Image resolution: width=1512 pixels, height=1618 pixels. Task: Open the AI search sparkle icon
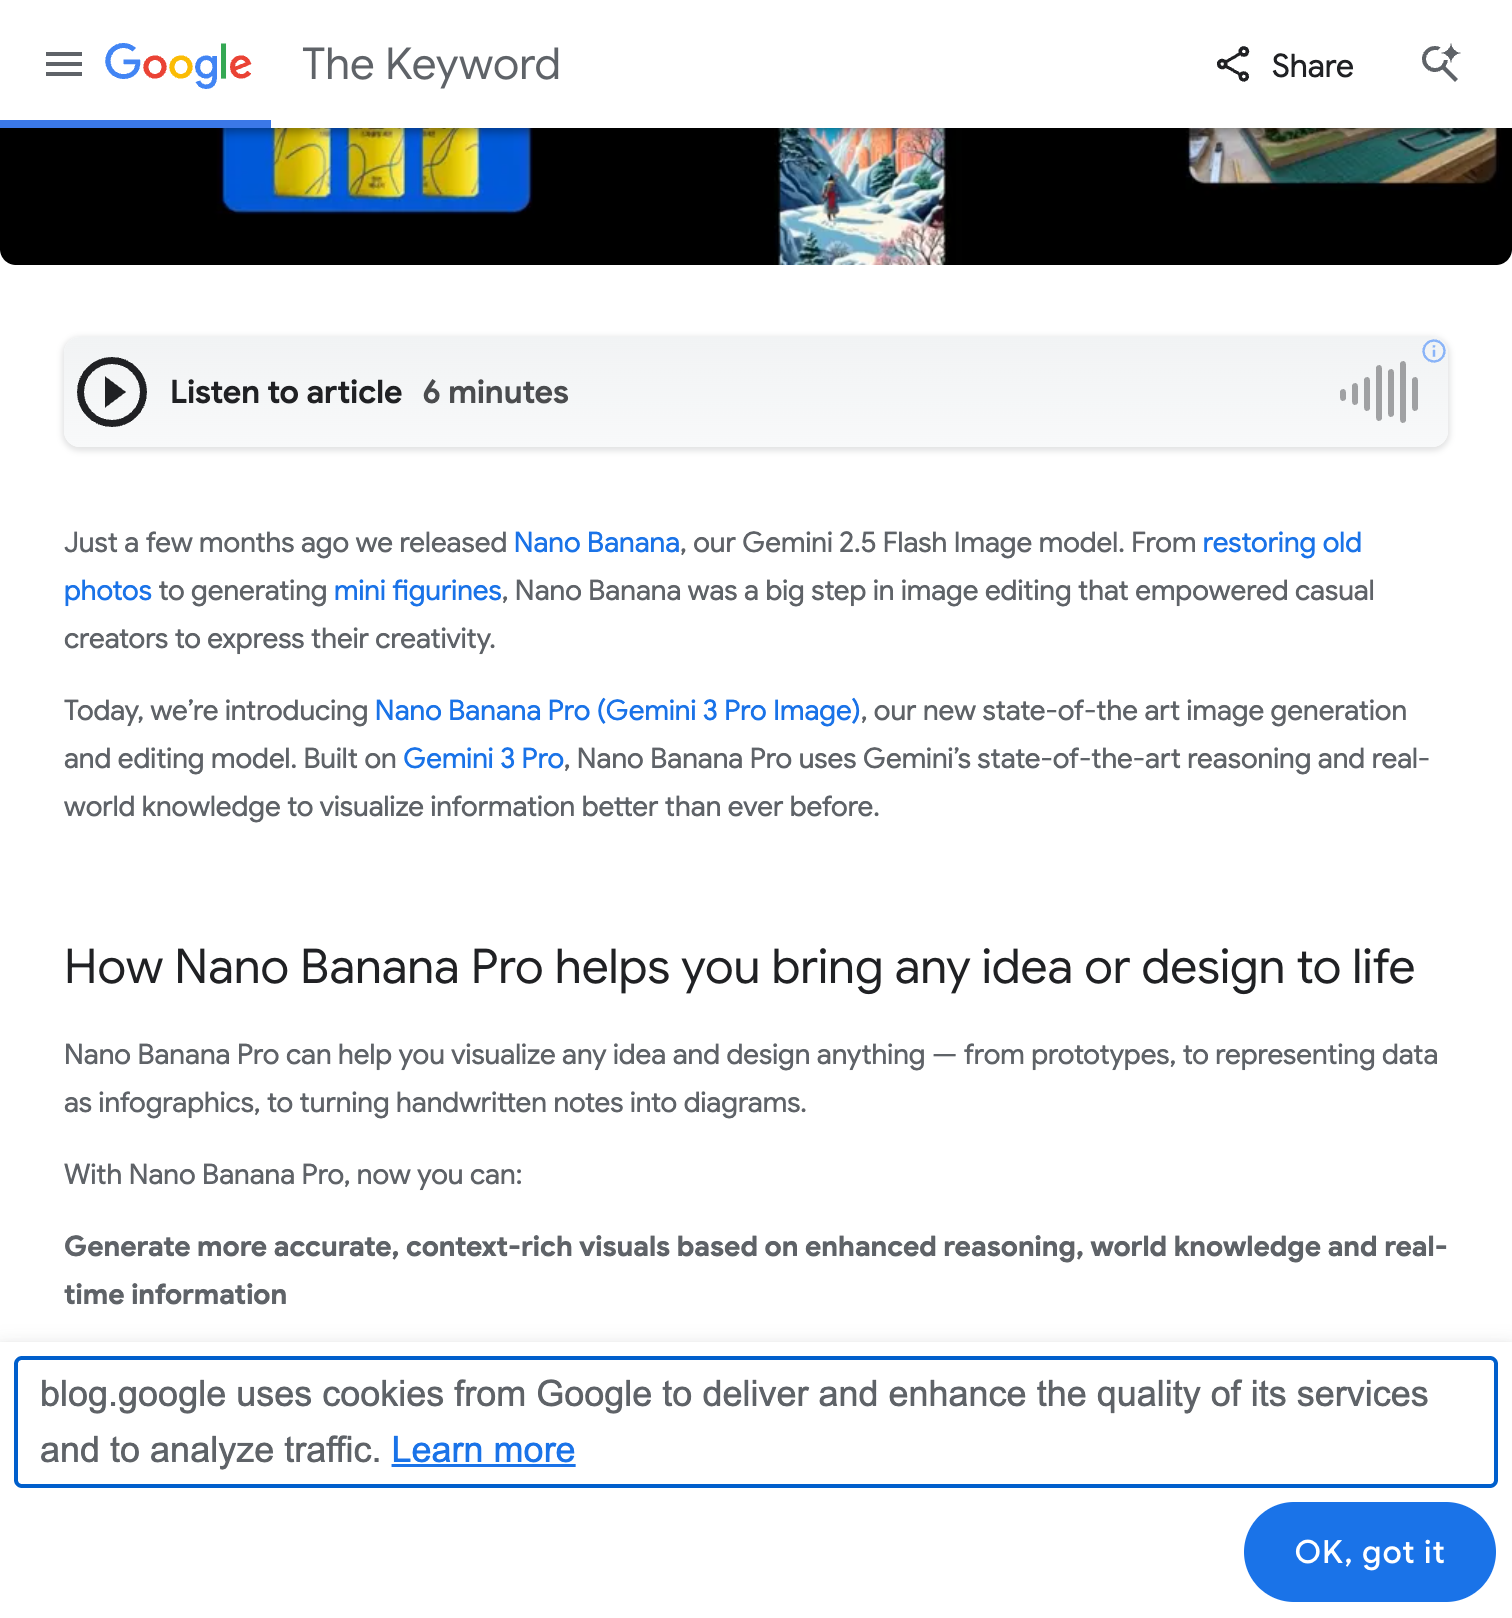coord(1440,64)
